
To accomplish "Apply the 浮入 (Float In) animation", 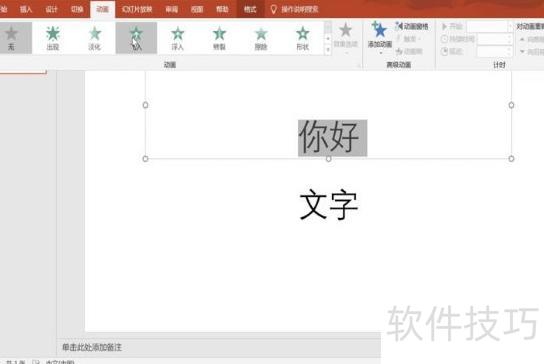I will [x=178, y=38].
